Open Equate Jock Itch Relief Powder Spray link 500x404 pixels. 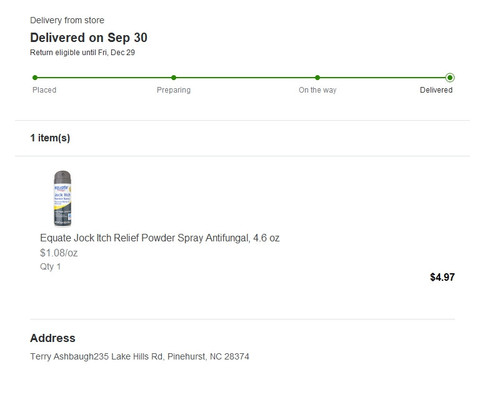click(x=160, y=238)
